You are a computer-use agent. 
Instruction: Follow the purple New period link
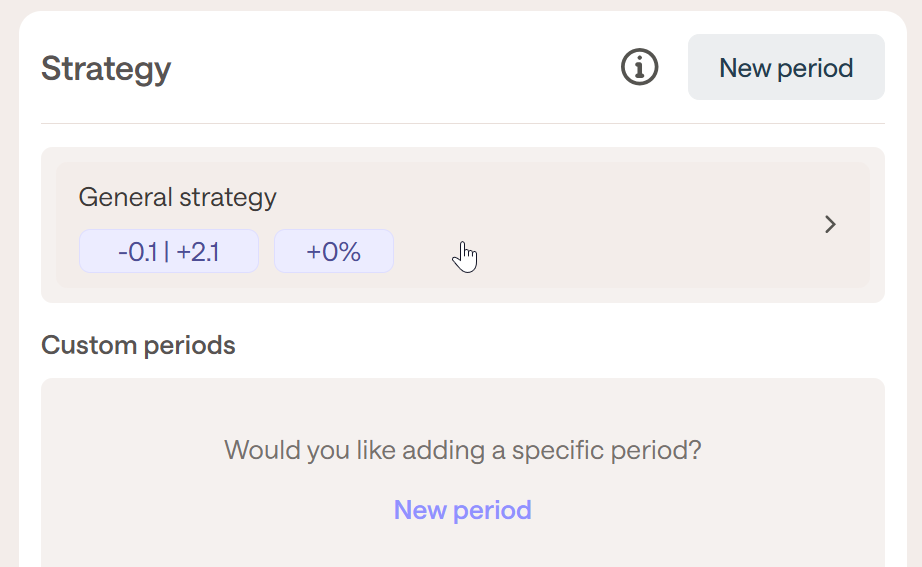pos(462,510)
